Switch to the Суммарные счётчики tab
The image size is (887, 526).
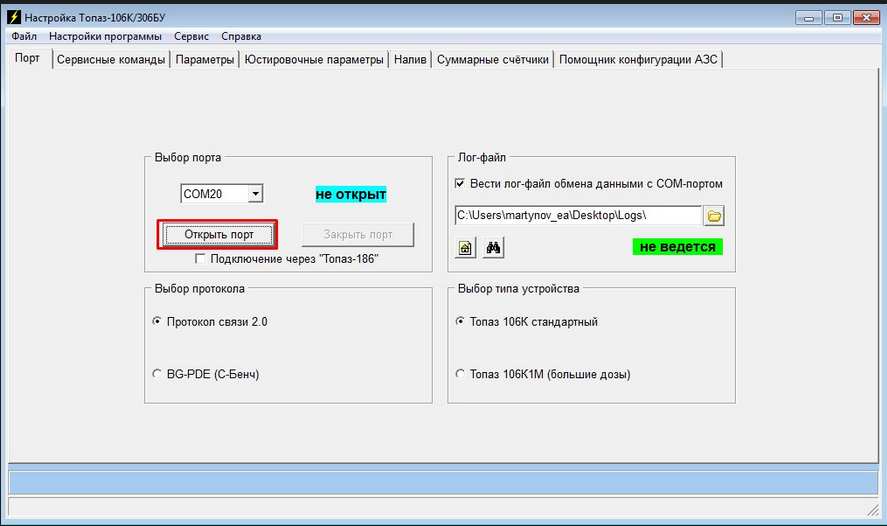click(493, 59)
